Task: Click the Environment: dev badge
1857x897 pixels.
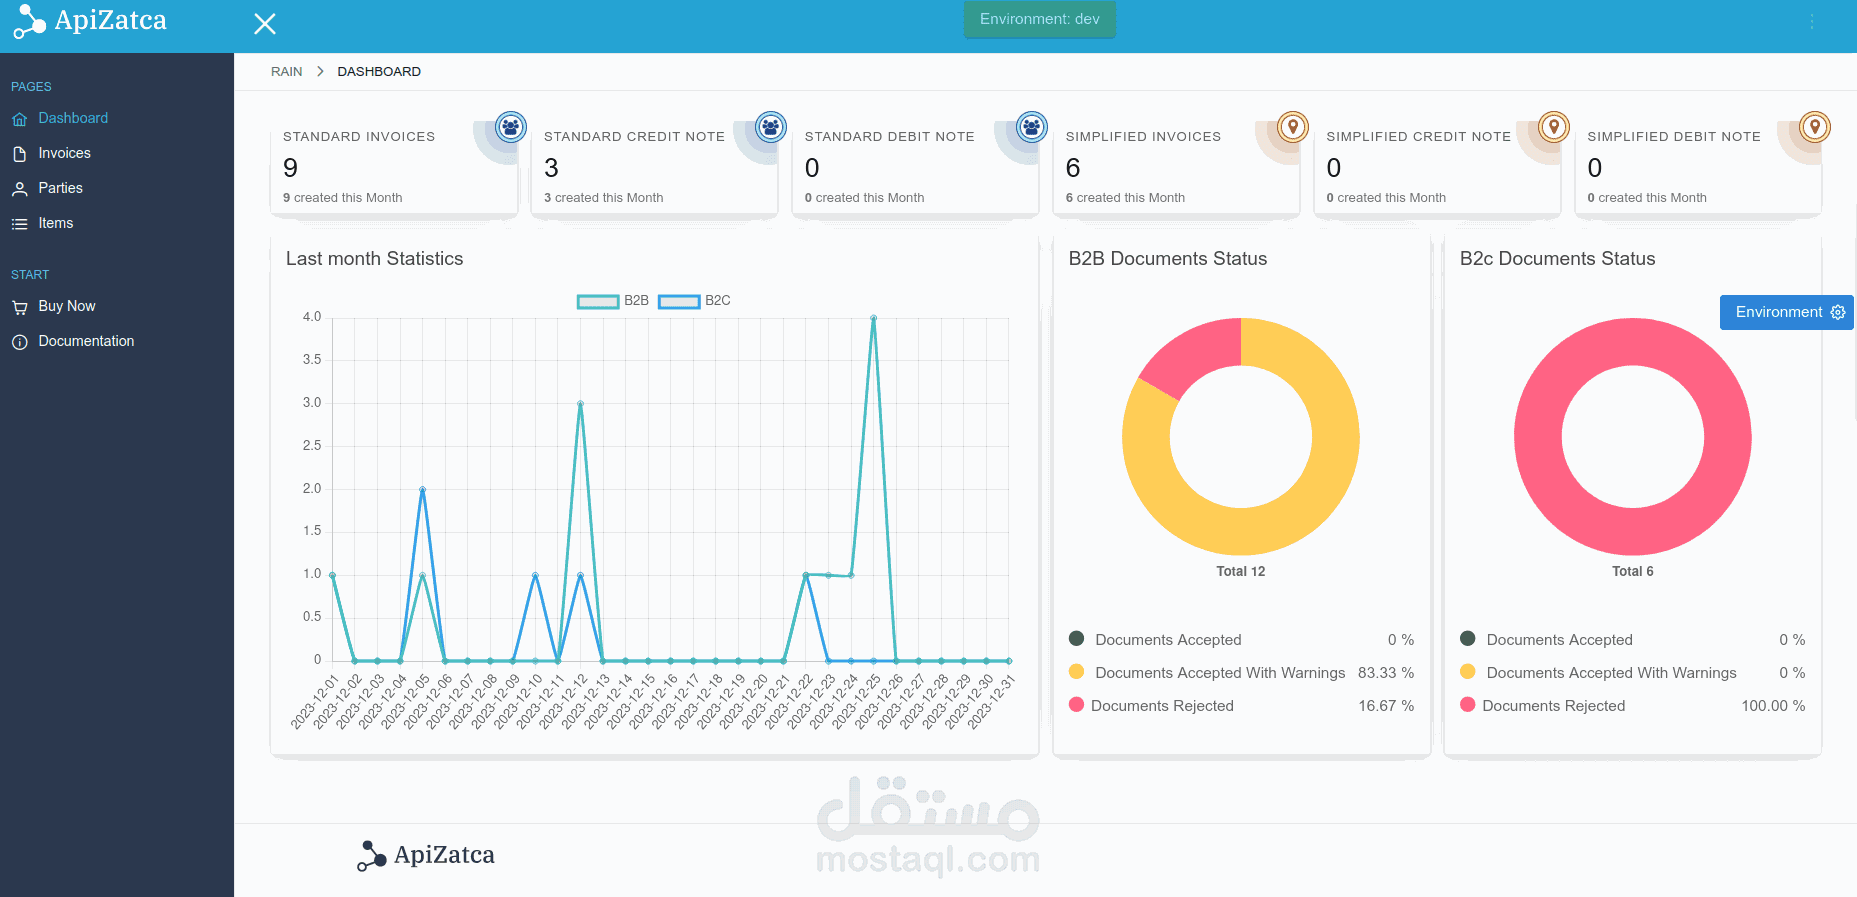Action: coord(1040,19)
